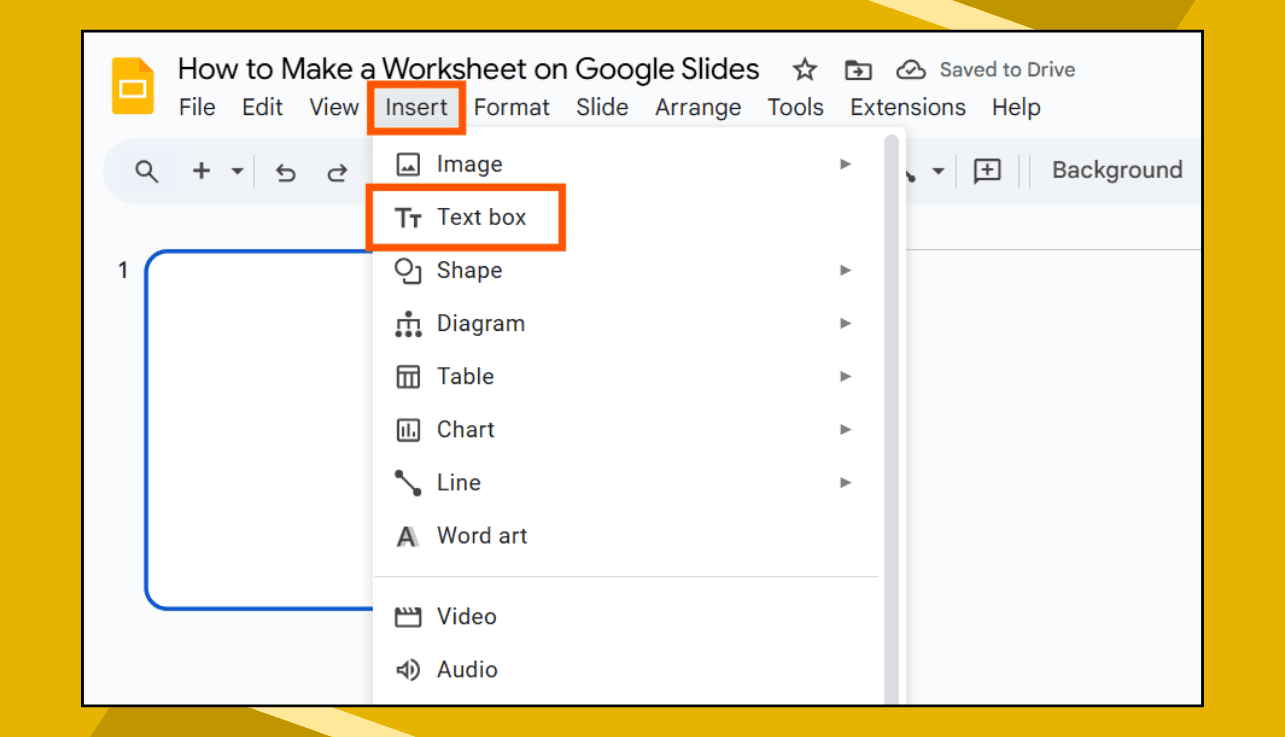Click the Chart icon in the Insert menu
Image resolution: width=1285 pixels, height=737 pixels.
point(408,429)
